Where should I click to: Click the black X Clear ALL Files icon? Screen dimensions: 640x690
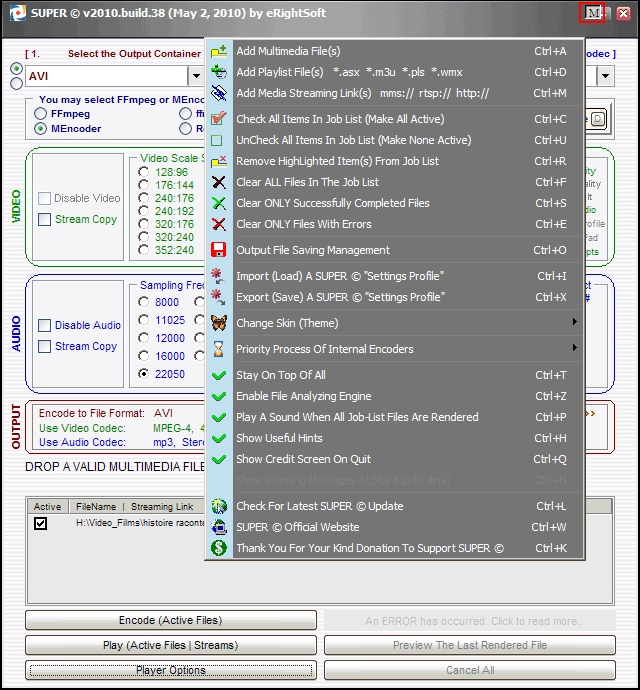click(x=219, y=182)
